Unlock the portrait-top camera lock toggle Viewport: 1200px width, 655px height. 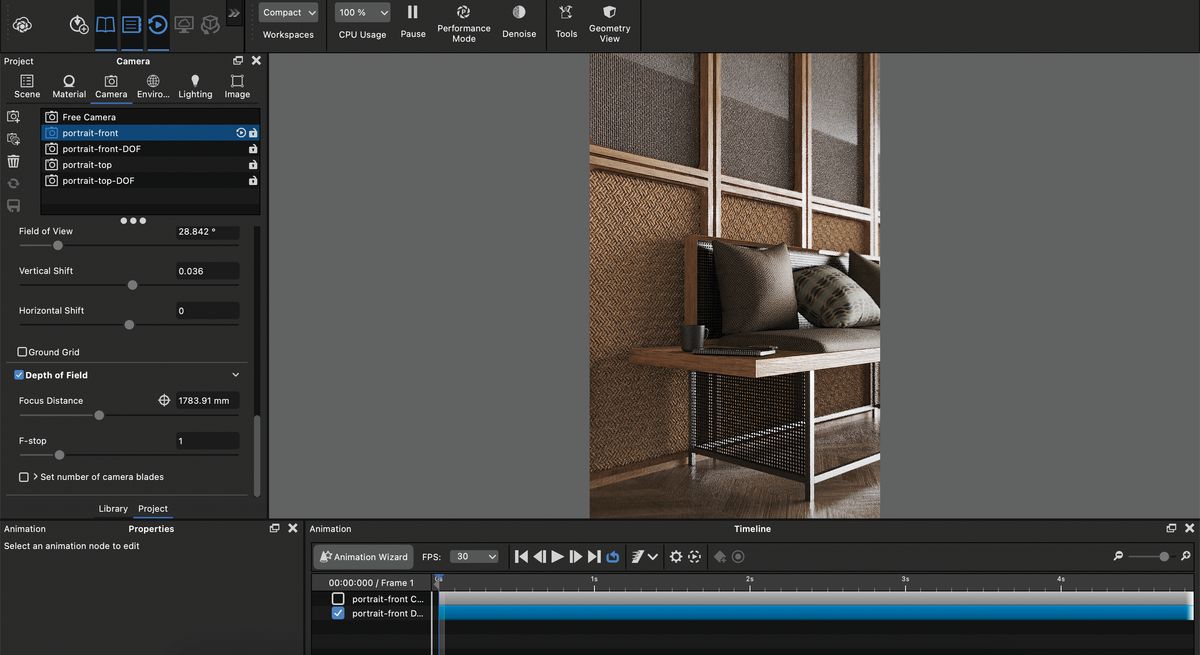click(x=253, y=164)
